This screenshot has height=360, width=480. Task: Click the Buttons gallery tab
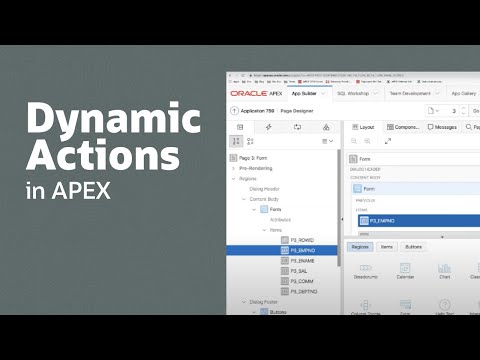[413, 247]
